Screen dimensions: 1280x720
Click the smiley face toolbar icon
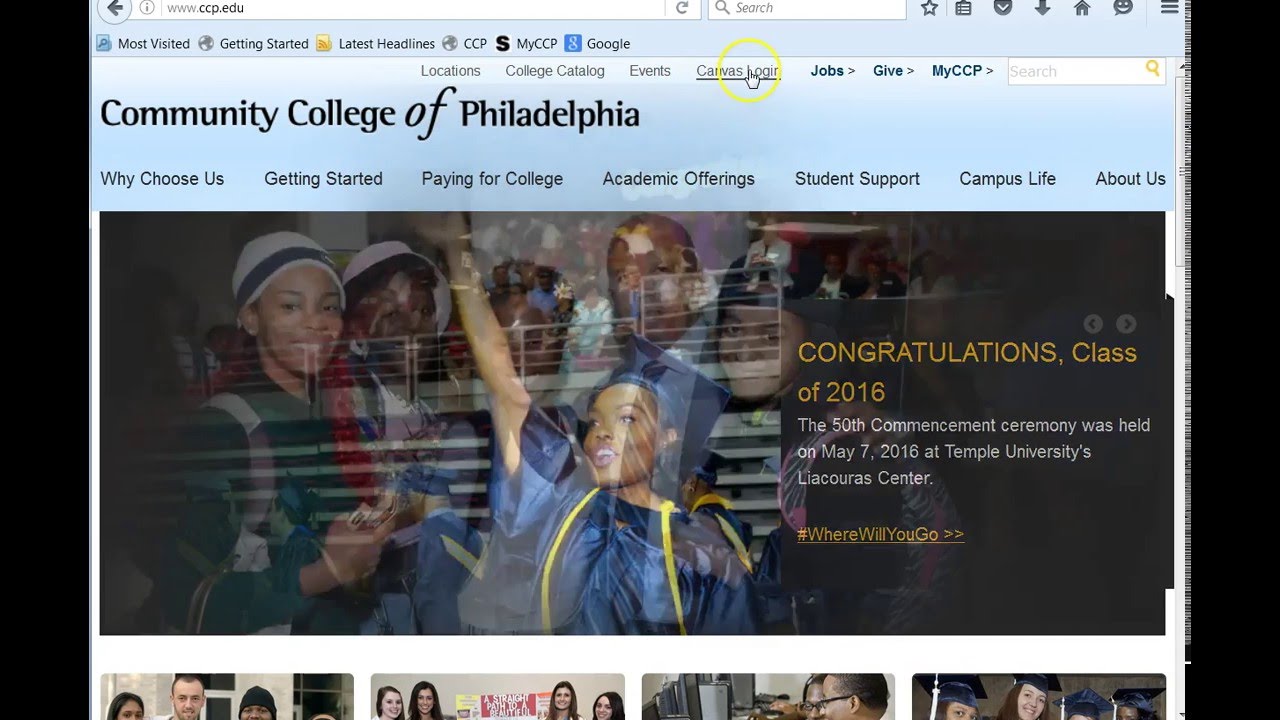1123,8
